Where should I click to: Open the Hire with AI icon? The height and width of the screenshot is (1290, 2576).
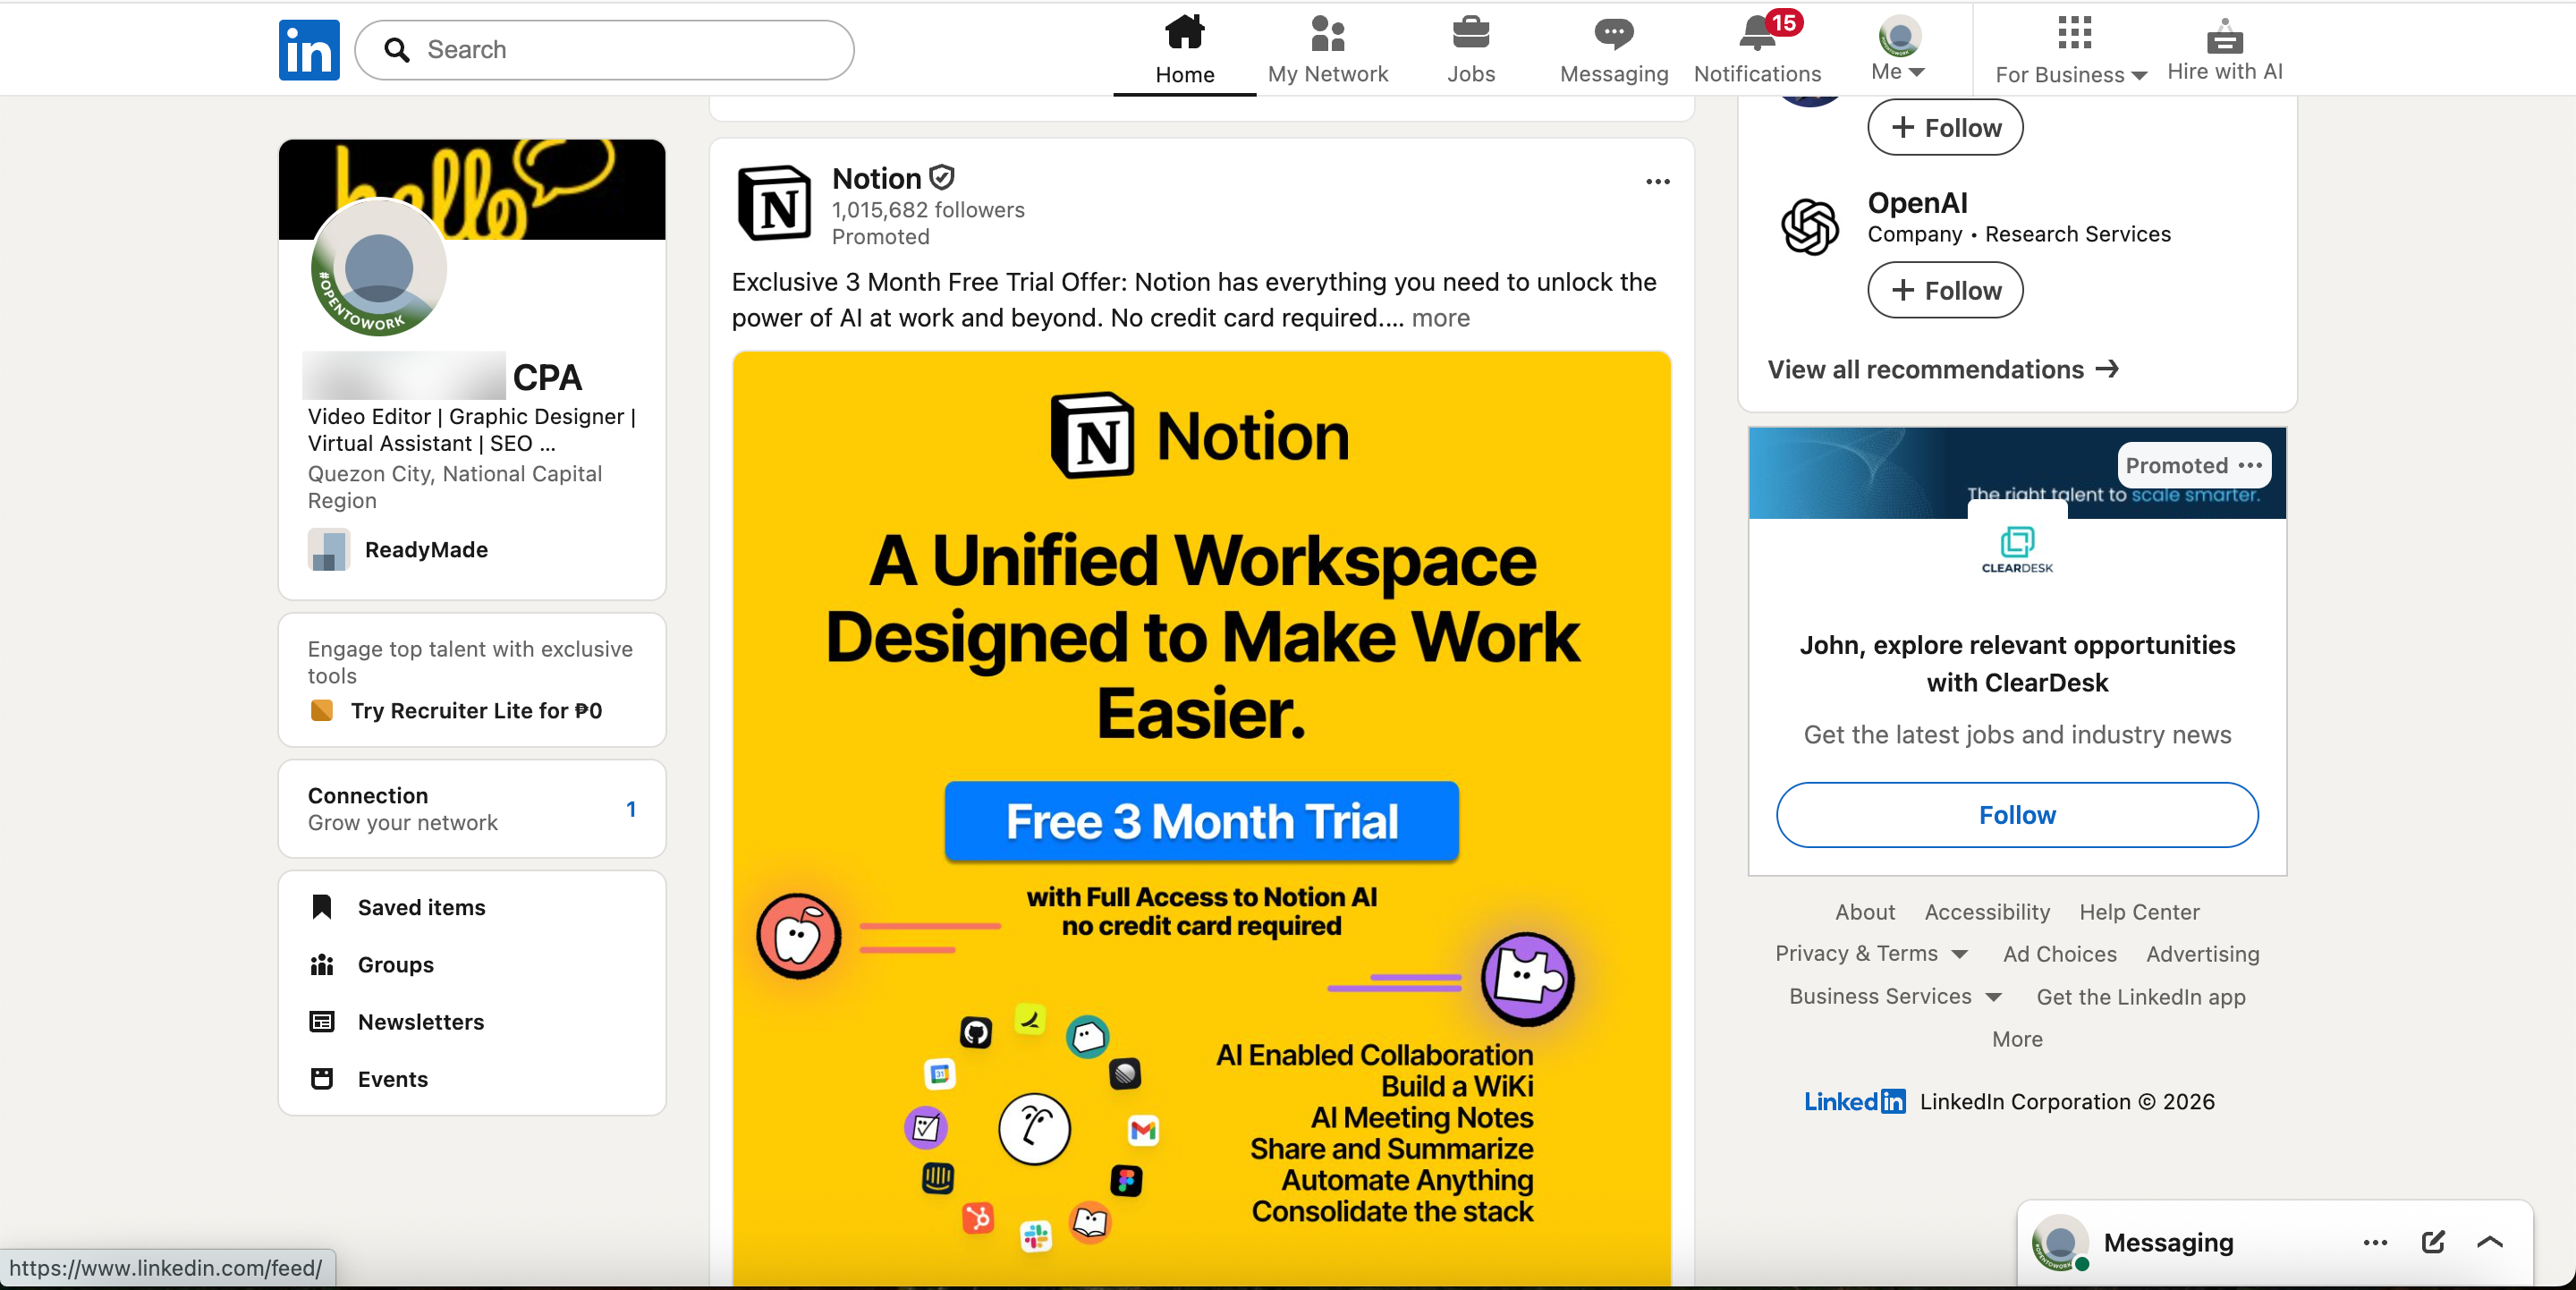coord(2224,36)
